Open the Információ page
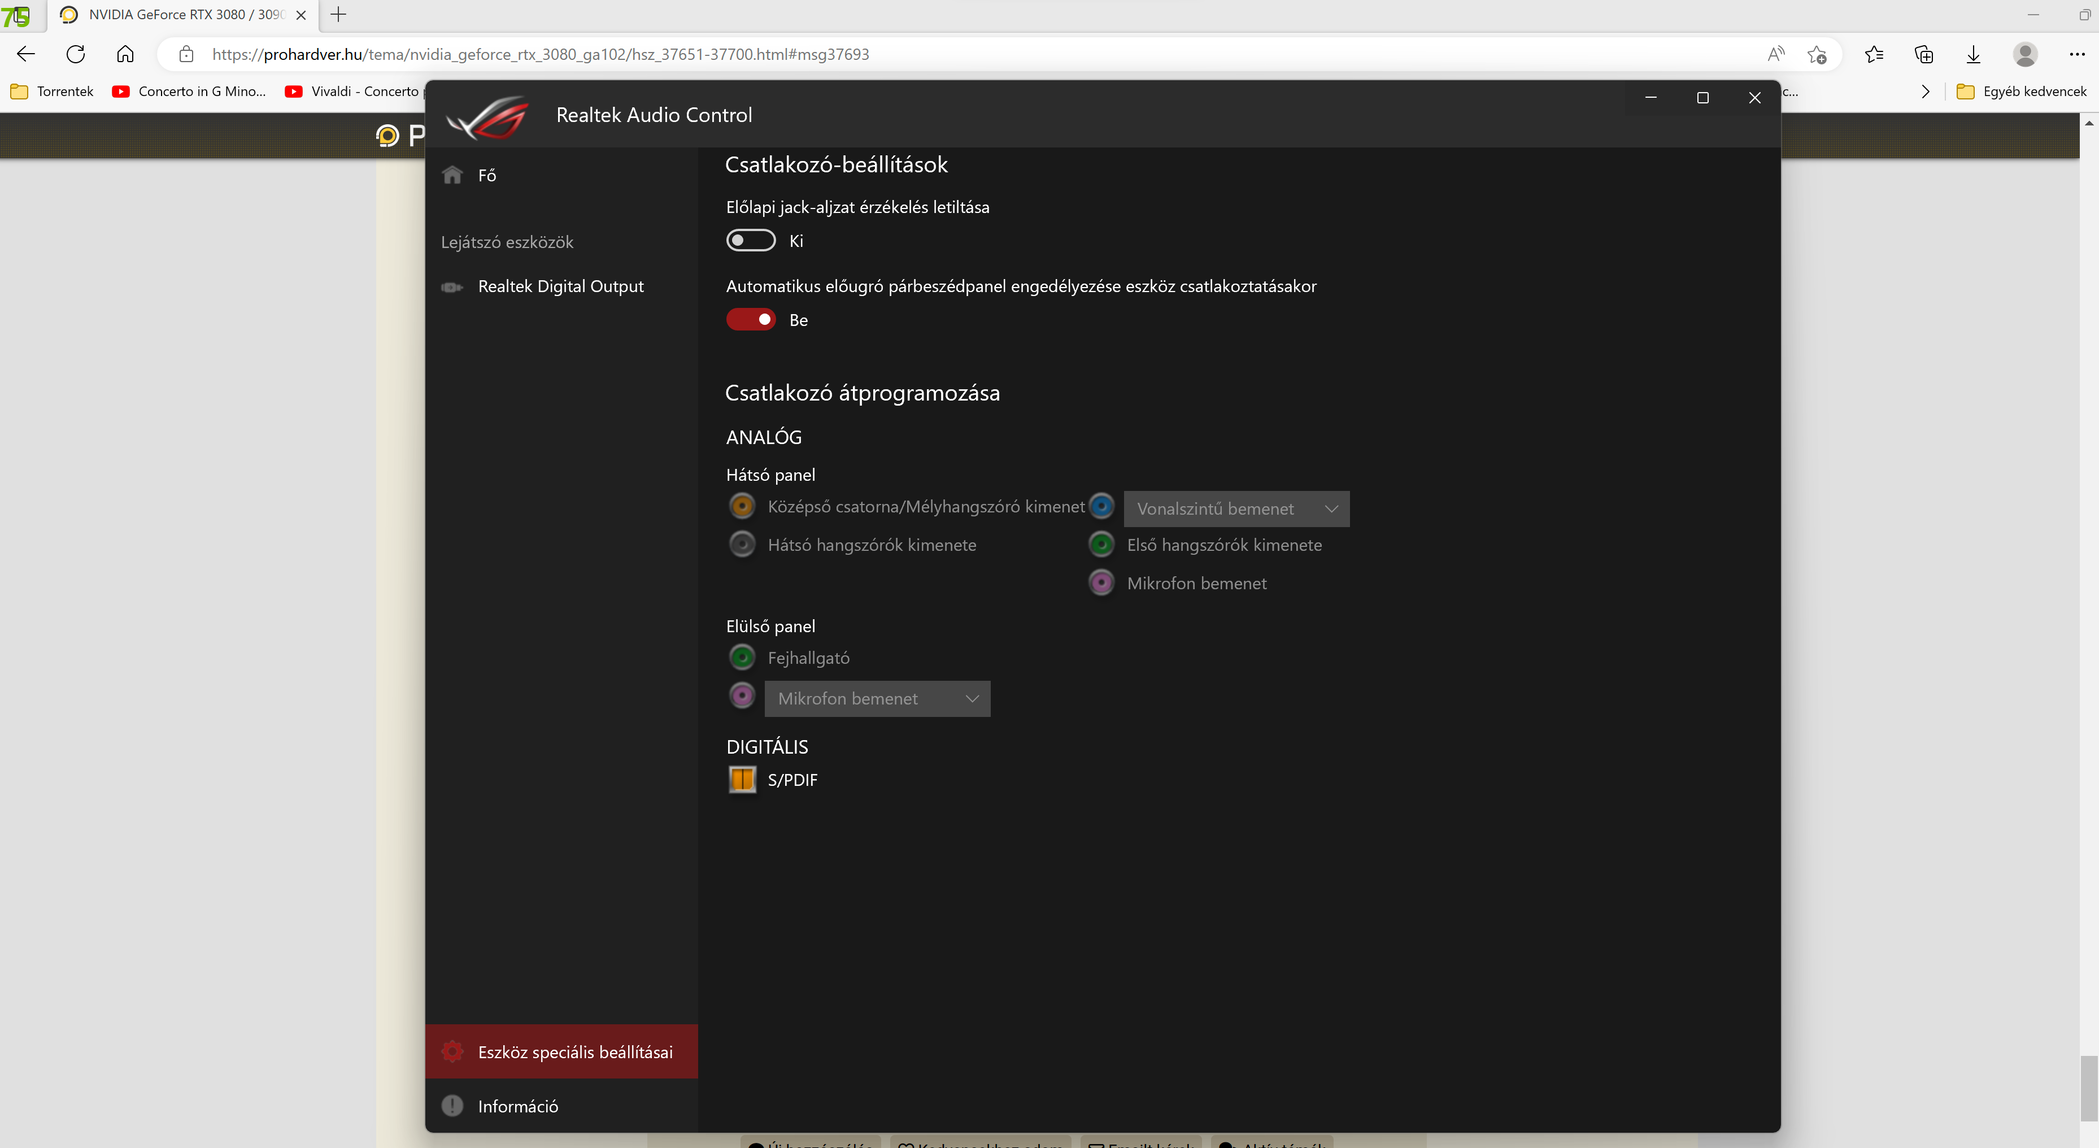Viewport: 2099px width, 1148px height. click(x=517, y=1105)
